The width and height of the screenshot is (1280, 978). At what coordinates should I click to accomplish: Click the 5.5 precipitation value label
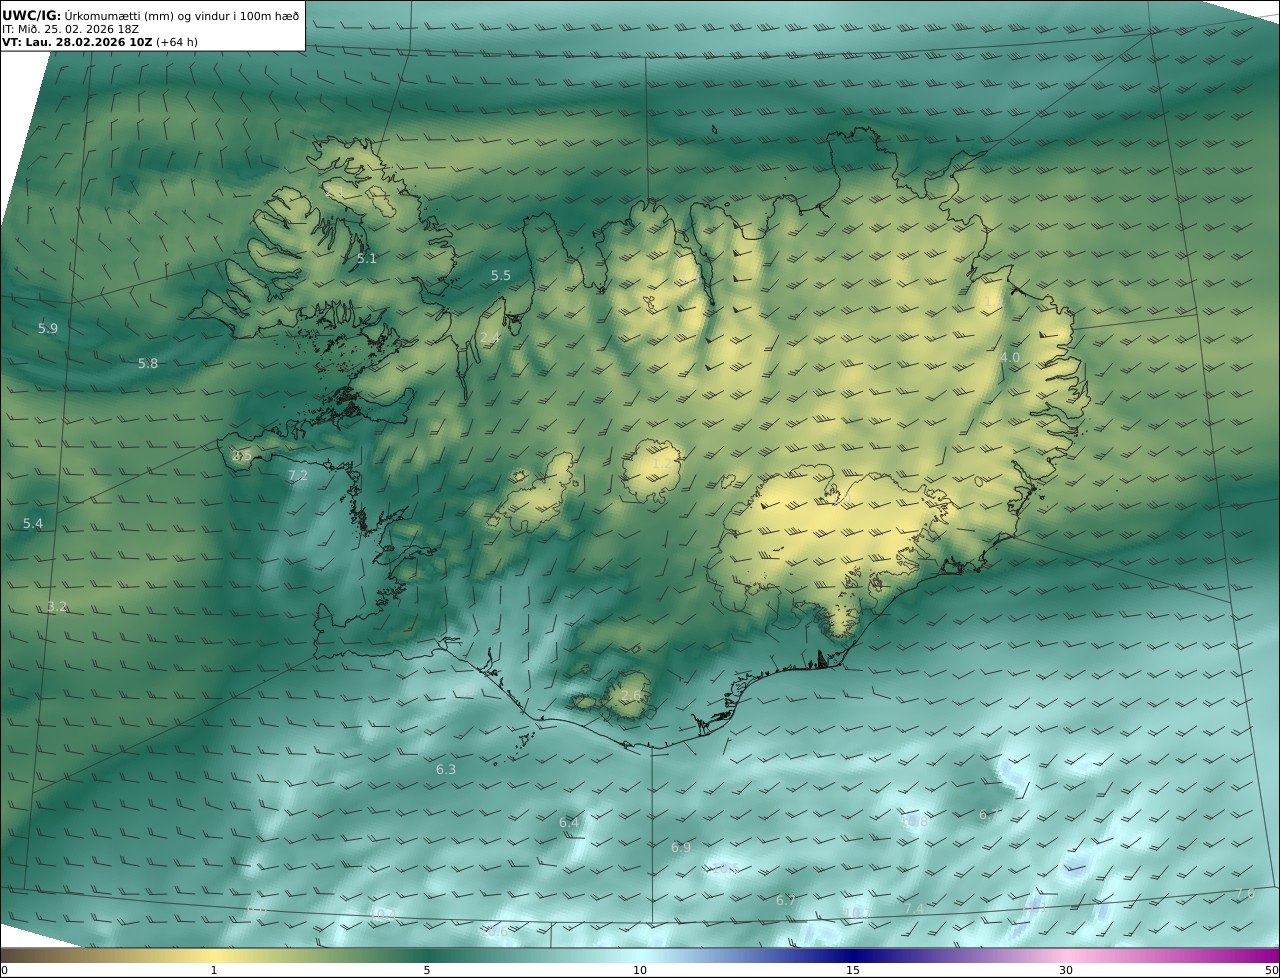(500, 275)
